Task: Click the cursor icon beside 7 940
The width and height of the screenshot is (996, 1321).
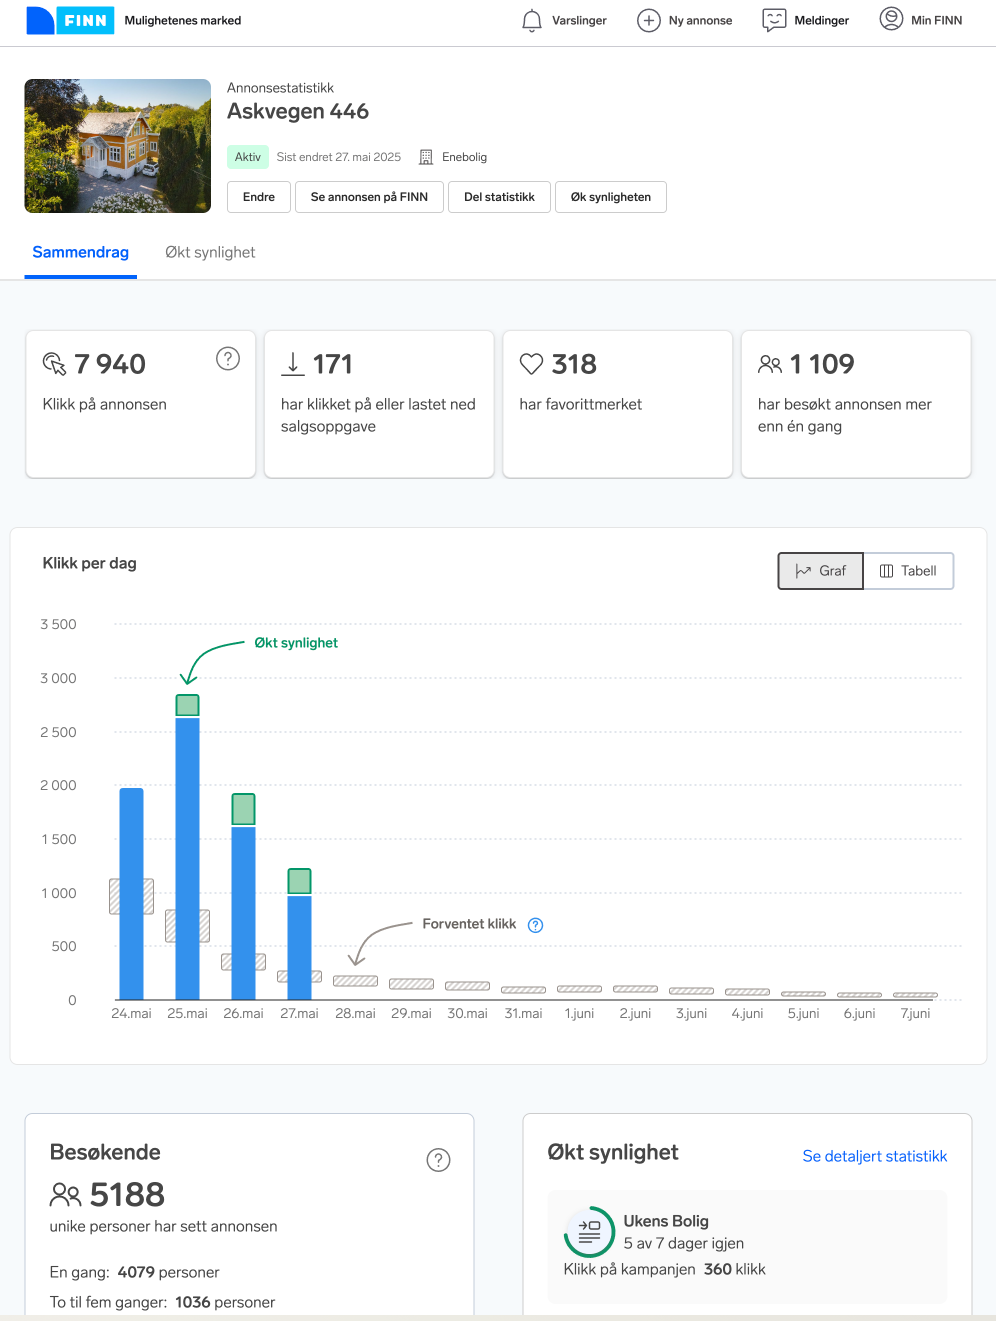Action: (54, 364)
